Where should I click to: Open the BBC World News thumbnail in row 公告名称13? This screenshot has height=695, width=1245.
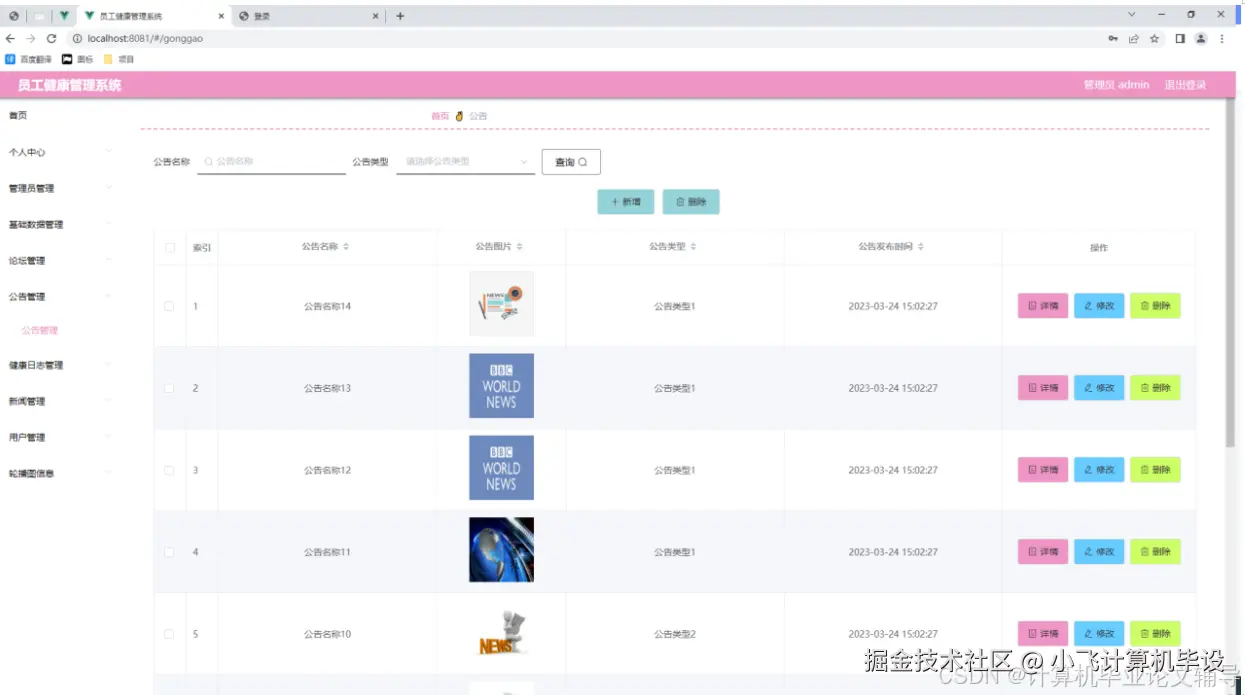(x=501, y=386)
